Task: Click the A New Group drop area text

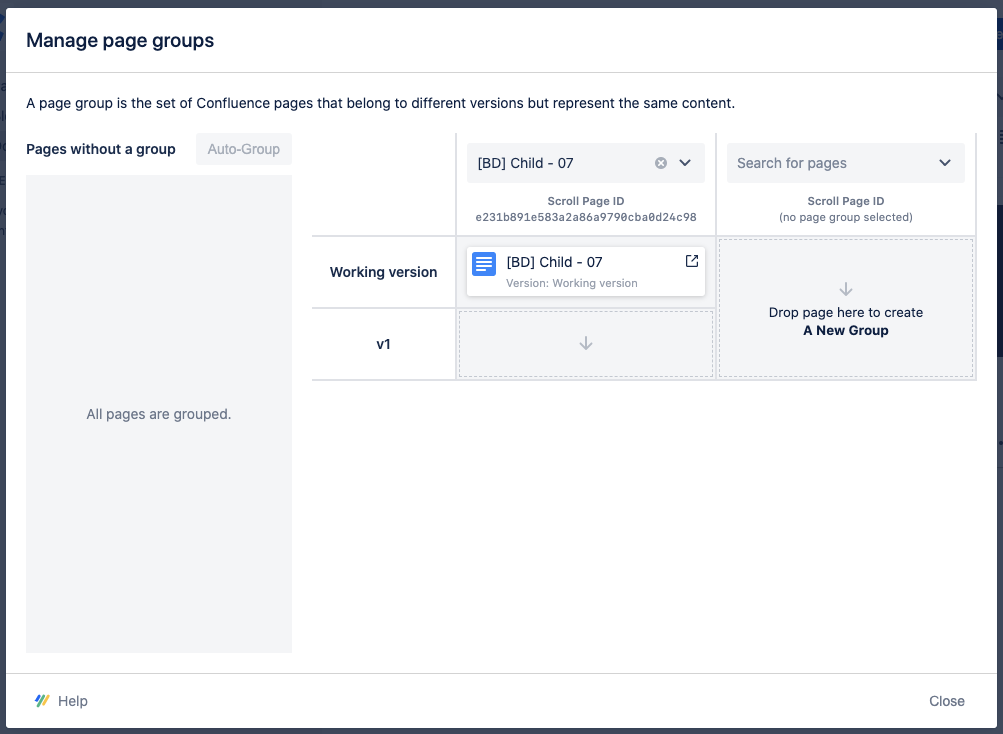Action: tap(846, 330)
